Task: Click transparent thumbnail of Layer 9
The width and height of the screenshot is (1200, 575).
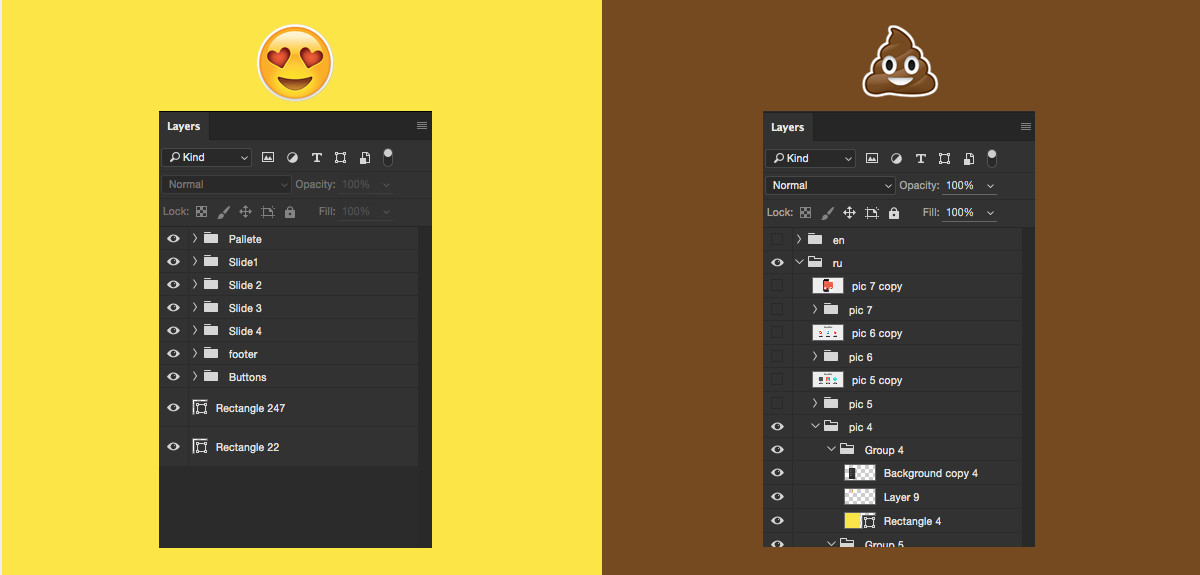Action: click(860, 497)
